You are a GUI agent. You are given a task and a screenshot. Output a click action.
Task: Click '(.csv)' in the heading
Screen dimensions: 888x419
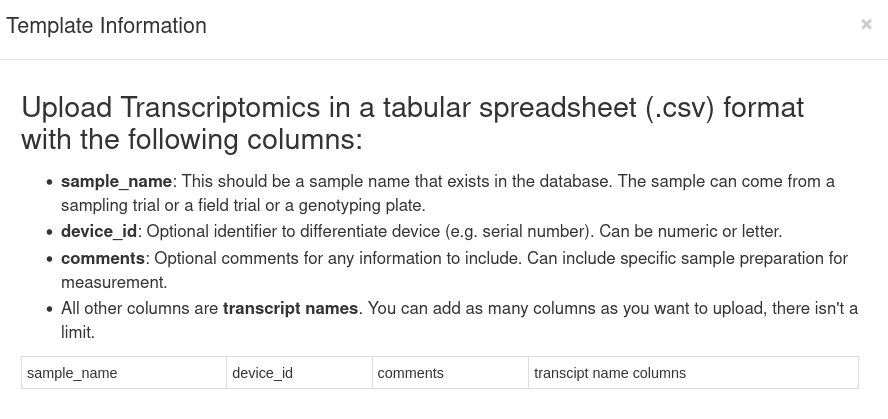click(679, 107)
